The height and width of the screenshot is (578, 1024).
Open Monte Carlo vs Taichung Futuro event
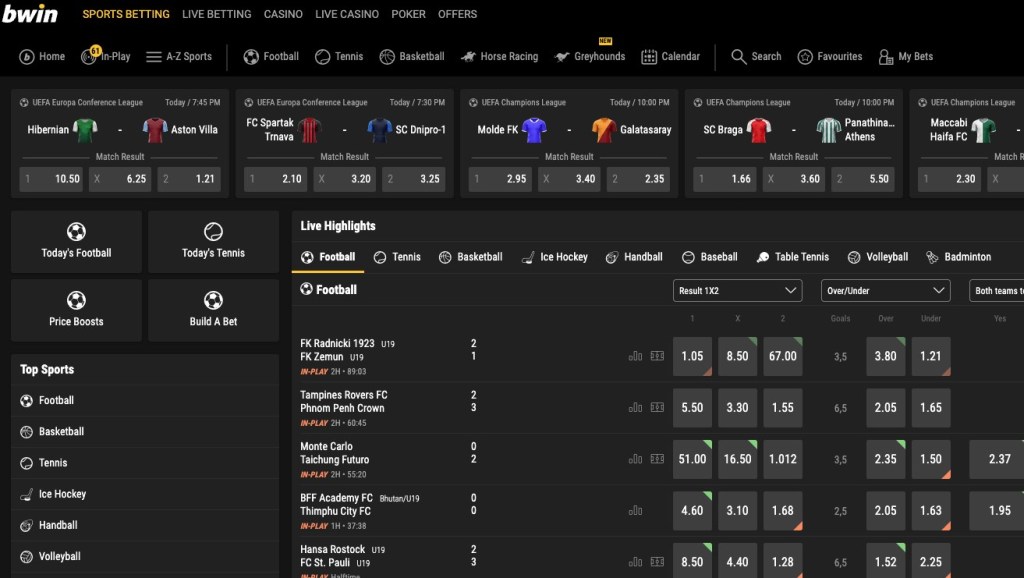[x=334, y=453]
